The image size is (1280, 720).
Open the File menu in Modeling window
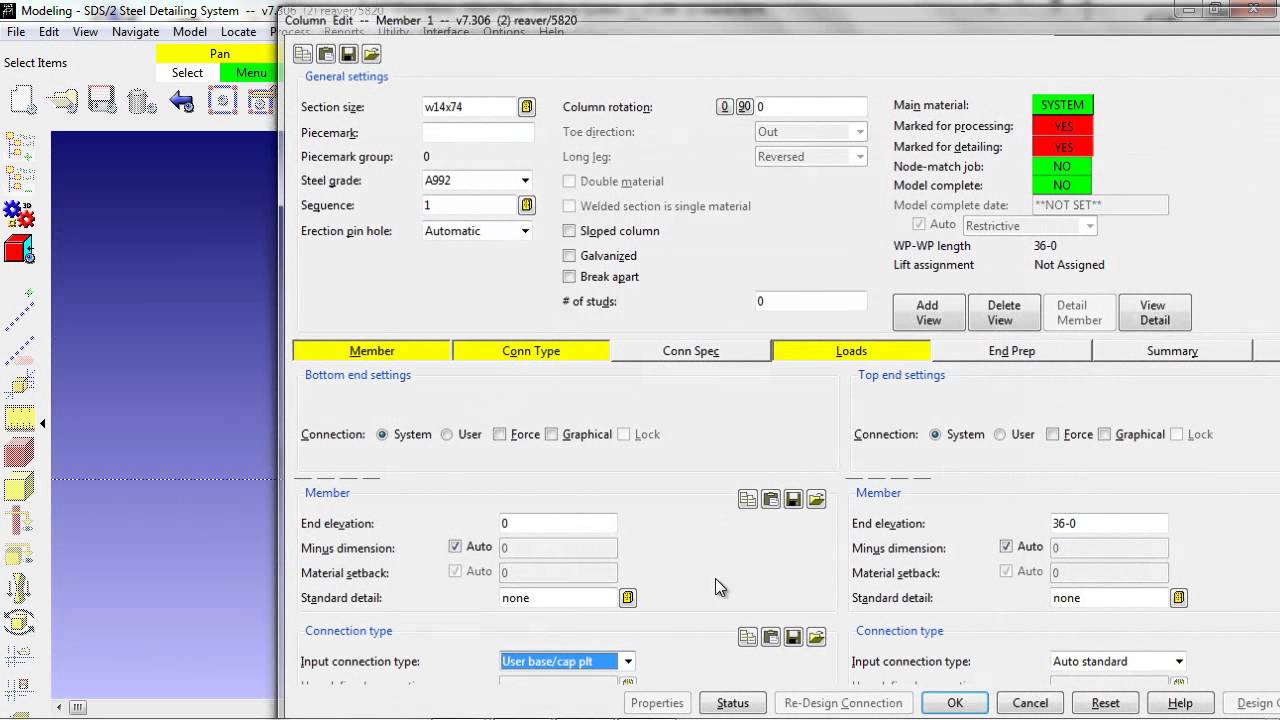(16, 32)
